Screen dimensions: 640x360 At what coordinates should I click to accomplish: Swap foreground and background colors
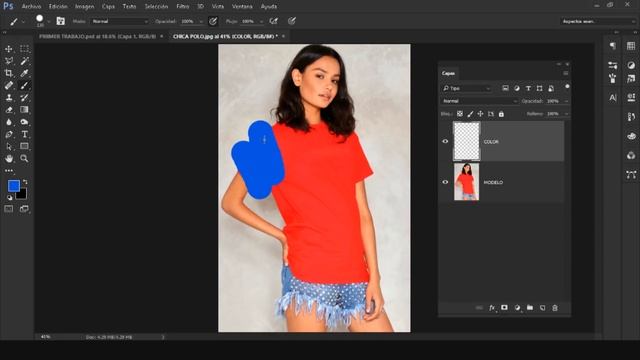(25, 182)
